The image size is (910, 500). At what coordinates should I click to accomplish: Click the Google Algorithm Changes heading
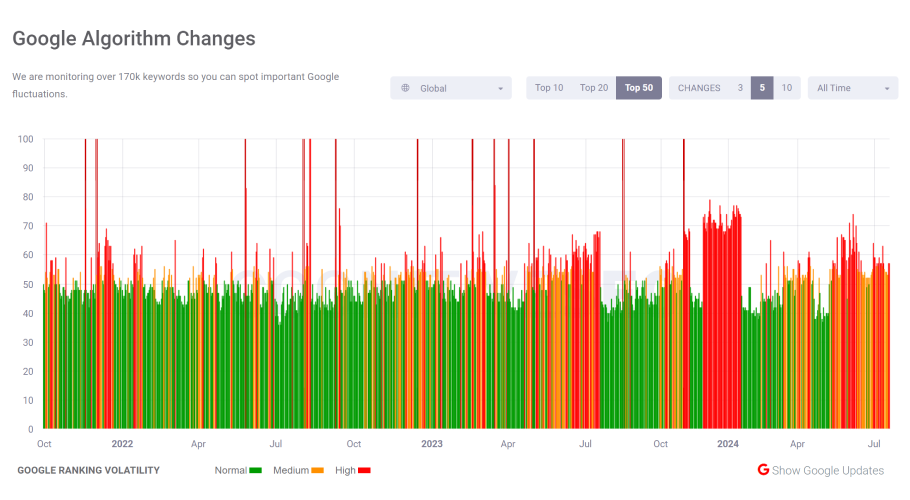coord(134,38)
